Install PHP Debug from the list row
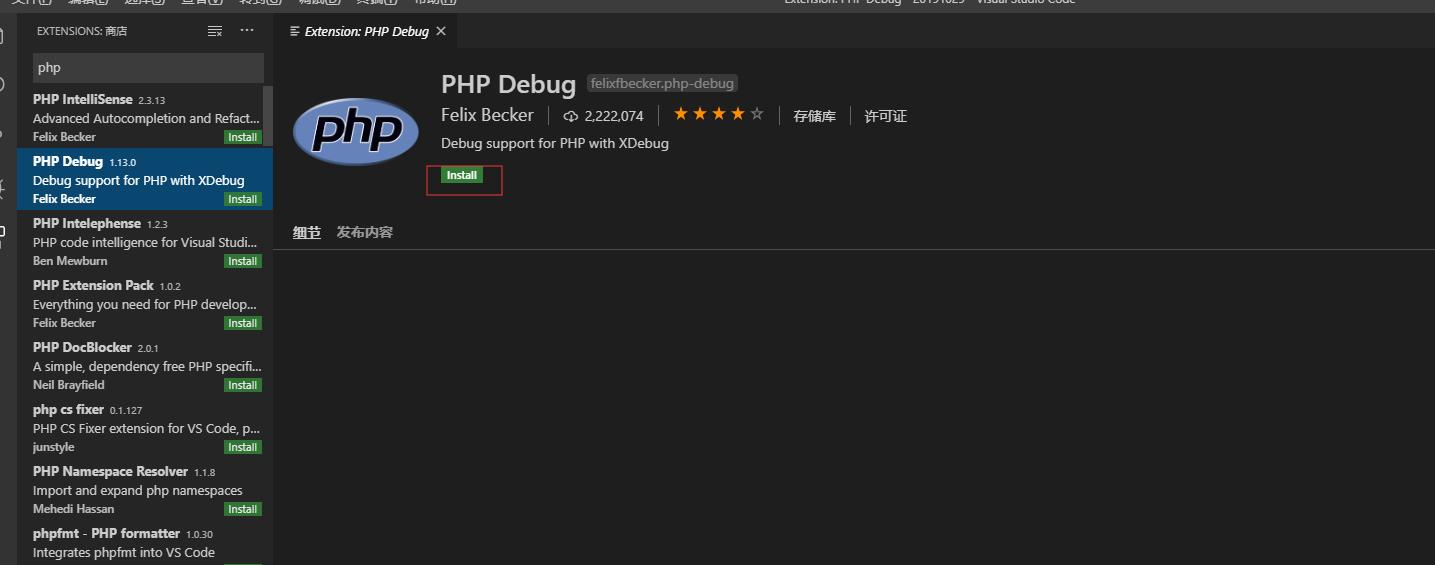 pos(242,199)
